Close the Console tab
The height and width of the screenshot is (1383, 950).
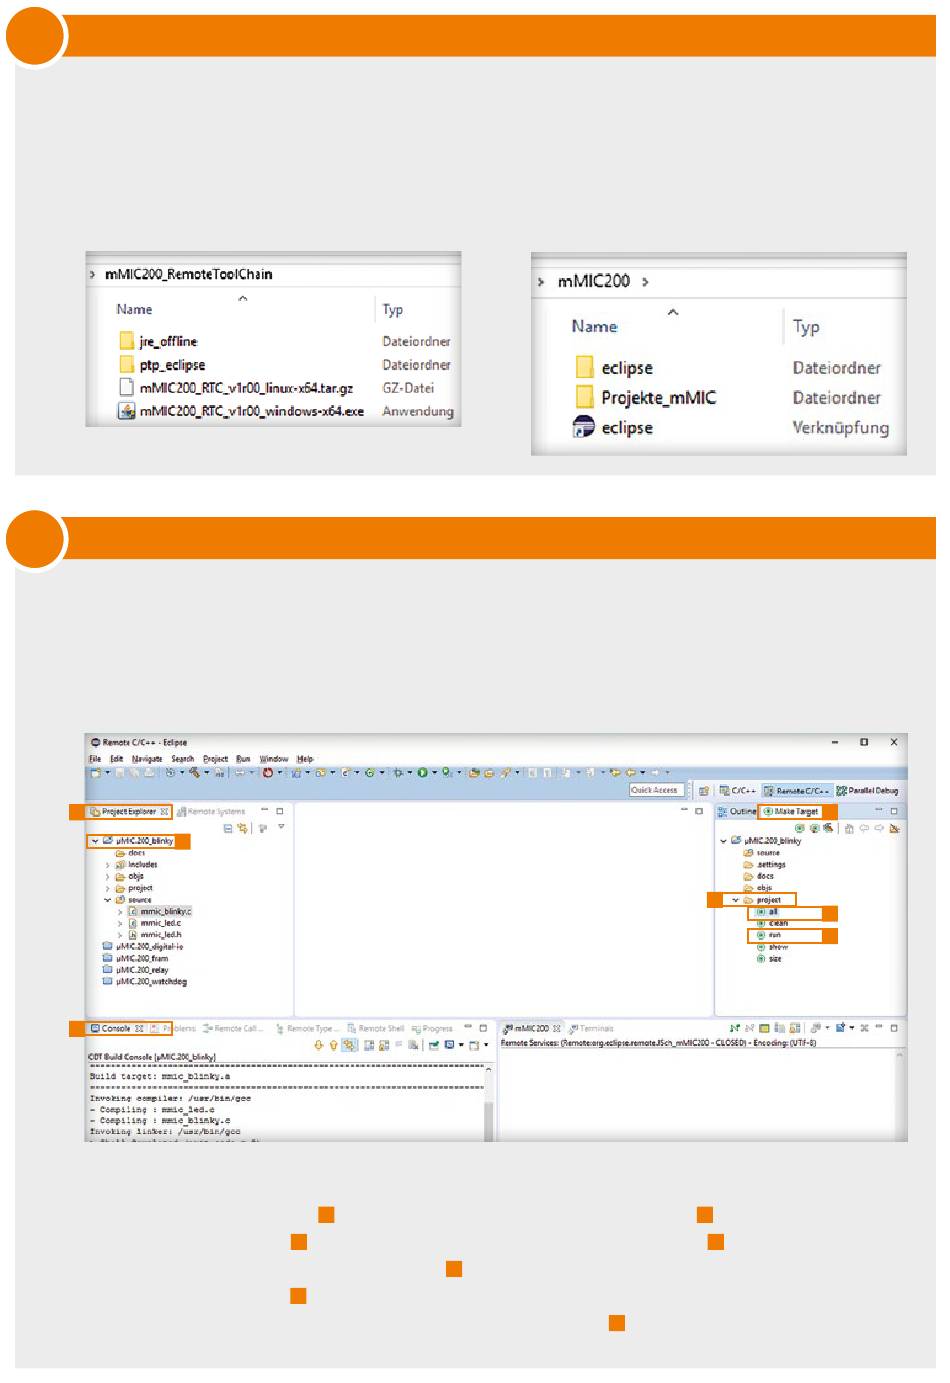[x=139, y=1028]
